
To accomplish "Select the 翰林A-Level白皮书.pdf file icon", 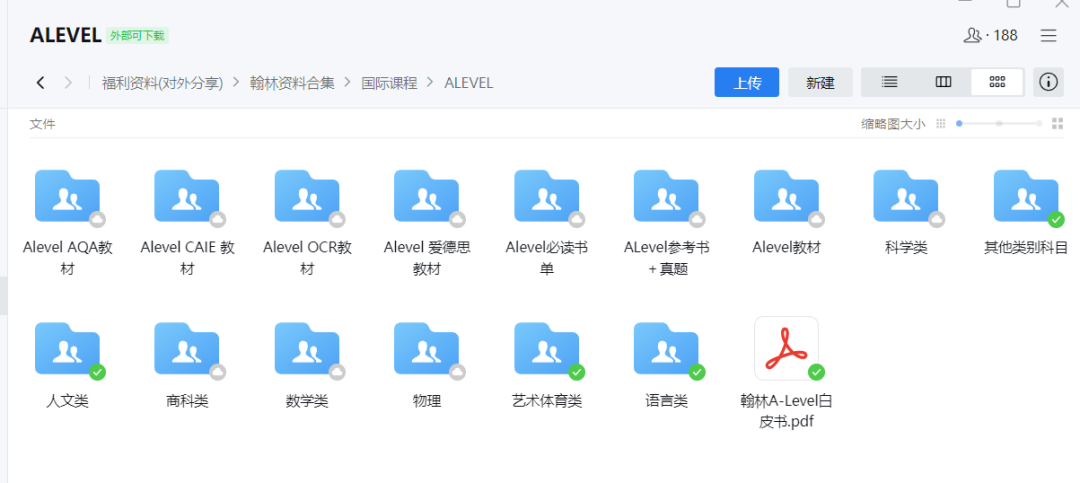I will [786, 349].
